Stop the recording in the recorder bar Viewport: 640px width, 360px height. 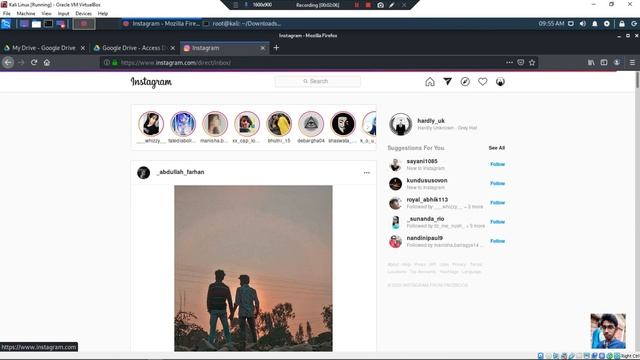tap(368, 5)
